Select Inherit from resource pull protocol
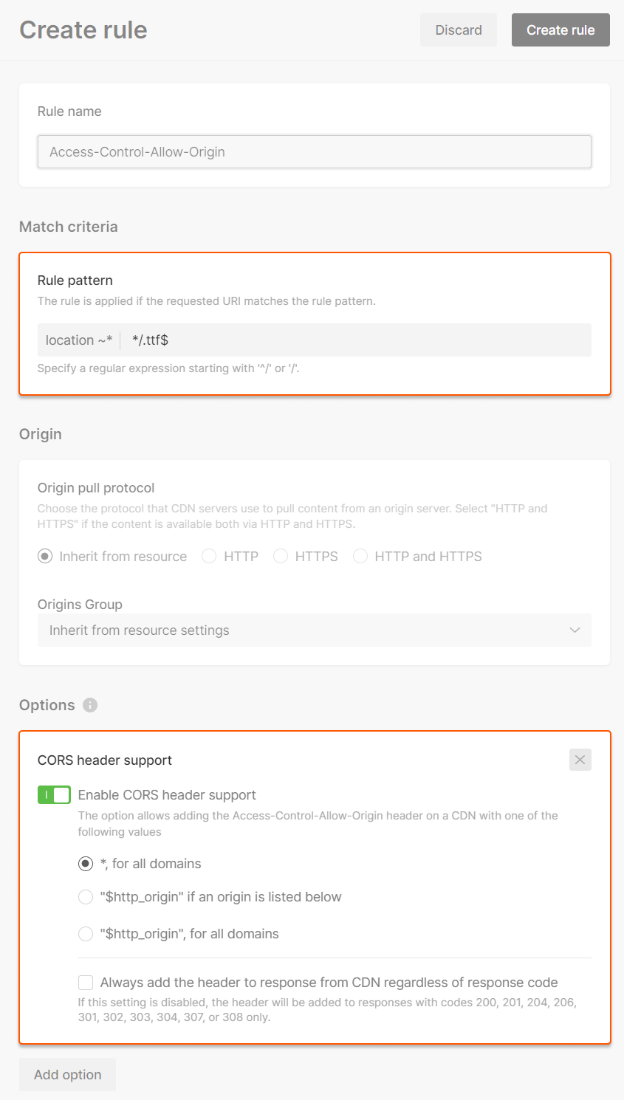 pos(42,555)
